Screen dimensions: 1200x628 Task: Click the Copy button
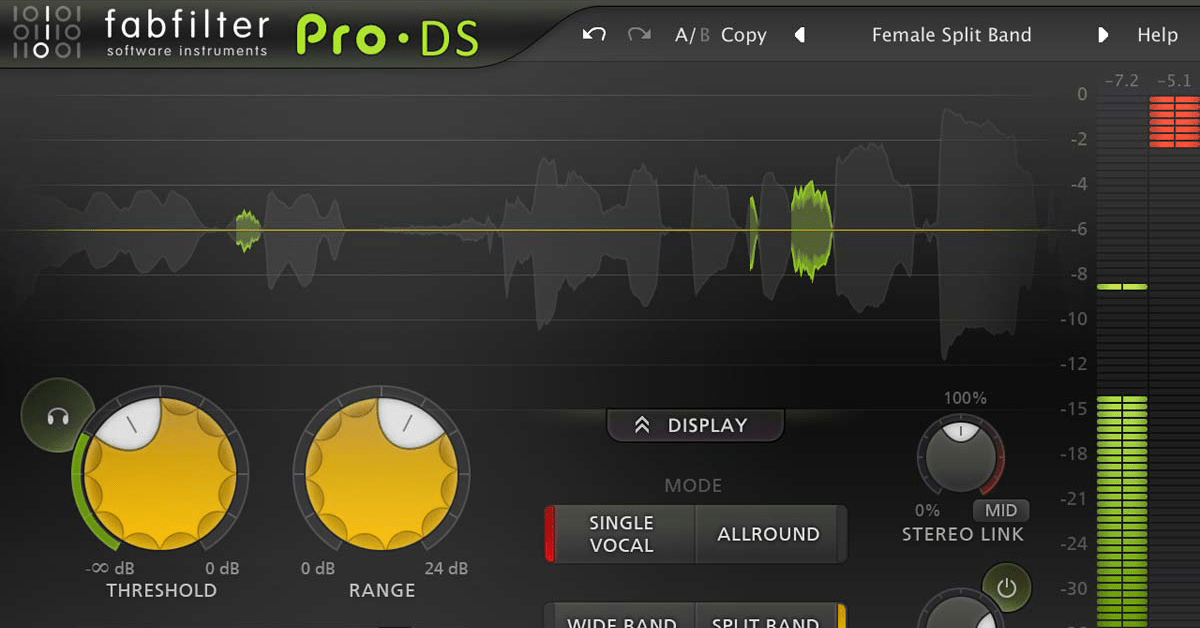click(744, 34)
